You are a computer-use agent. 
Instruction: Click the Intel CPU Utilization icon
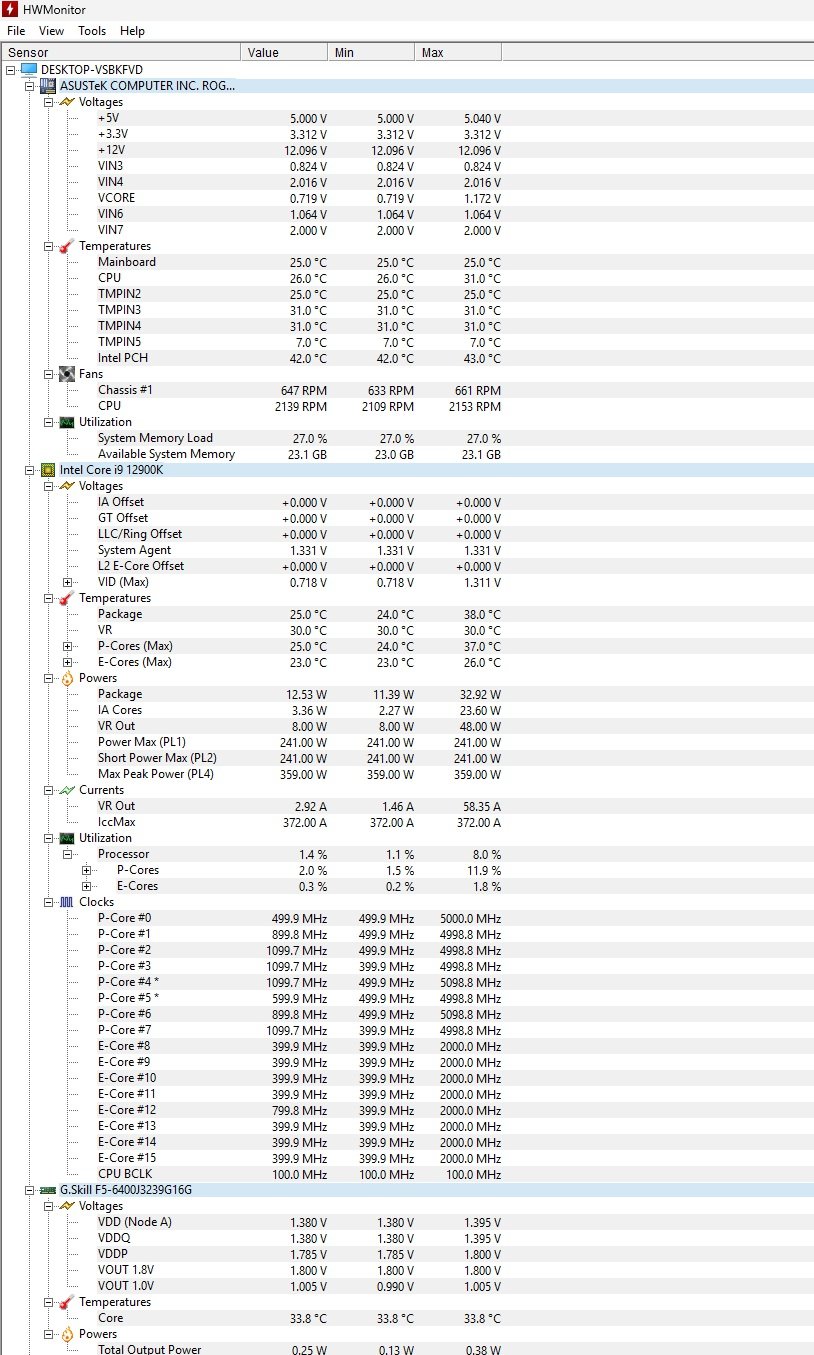tap(67, 837)
